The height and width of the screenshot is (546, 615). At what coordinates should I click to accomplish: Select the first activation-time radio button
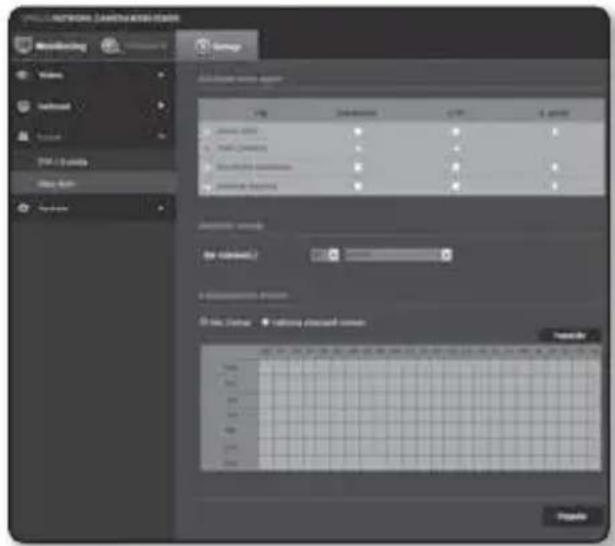(203, 322)
